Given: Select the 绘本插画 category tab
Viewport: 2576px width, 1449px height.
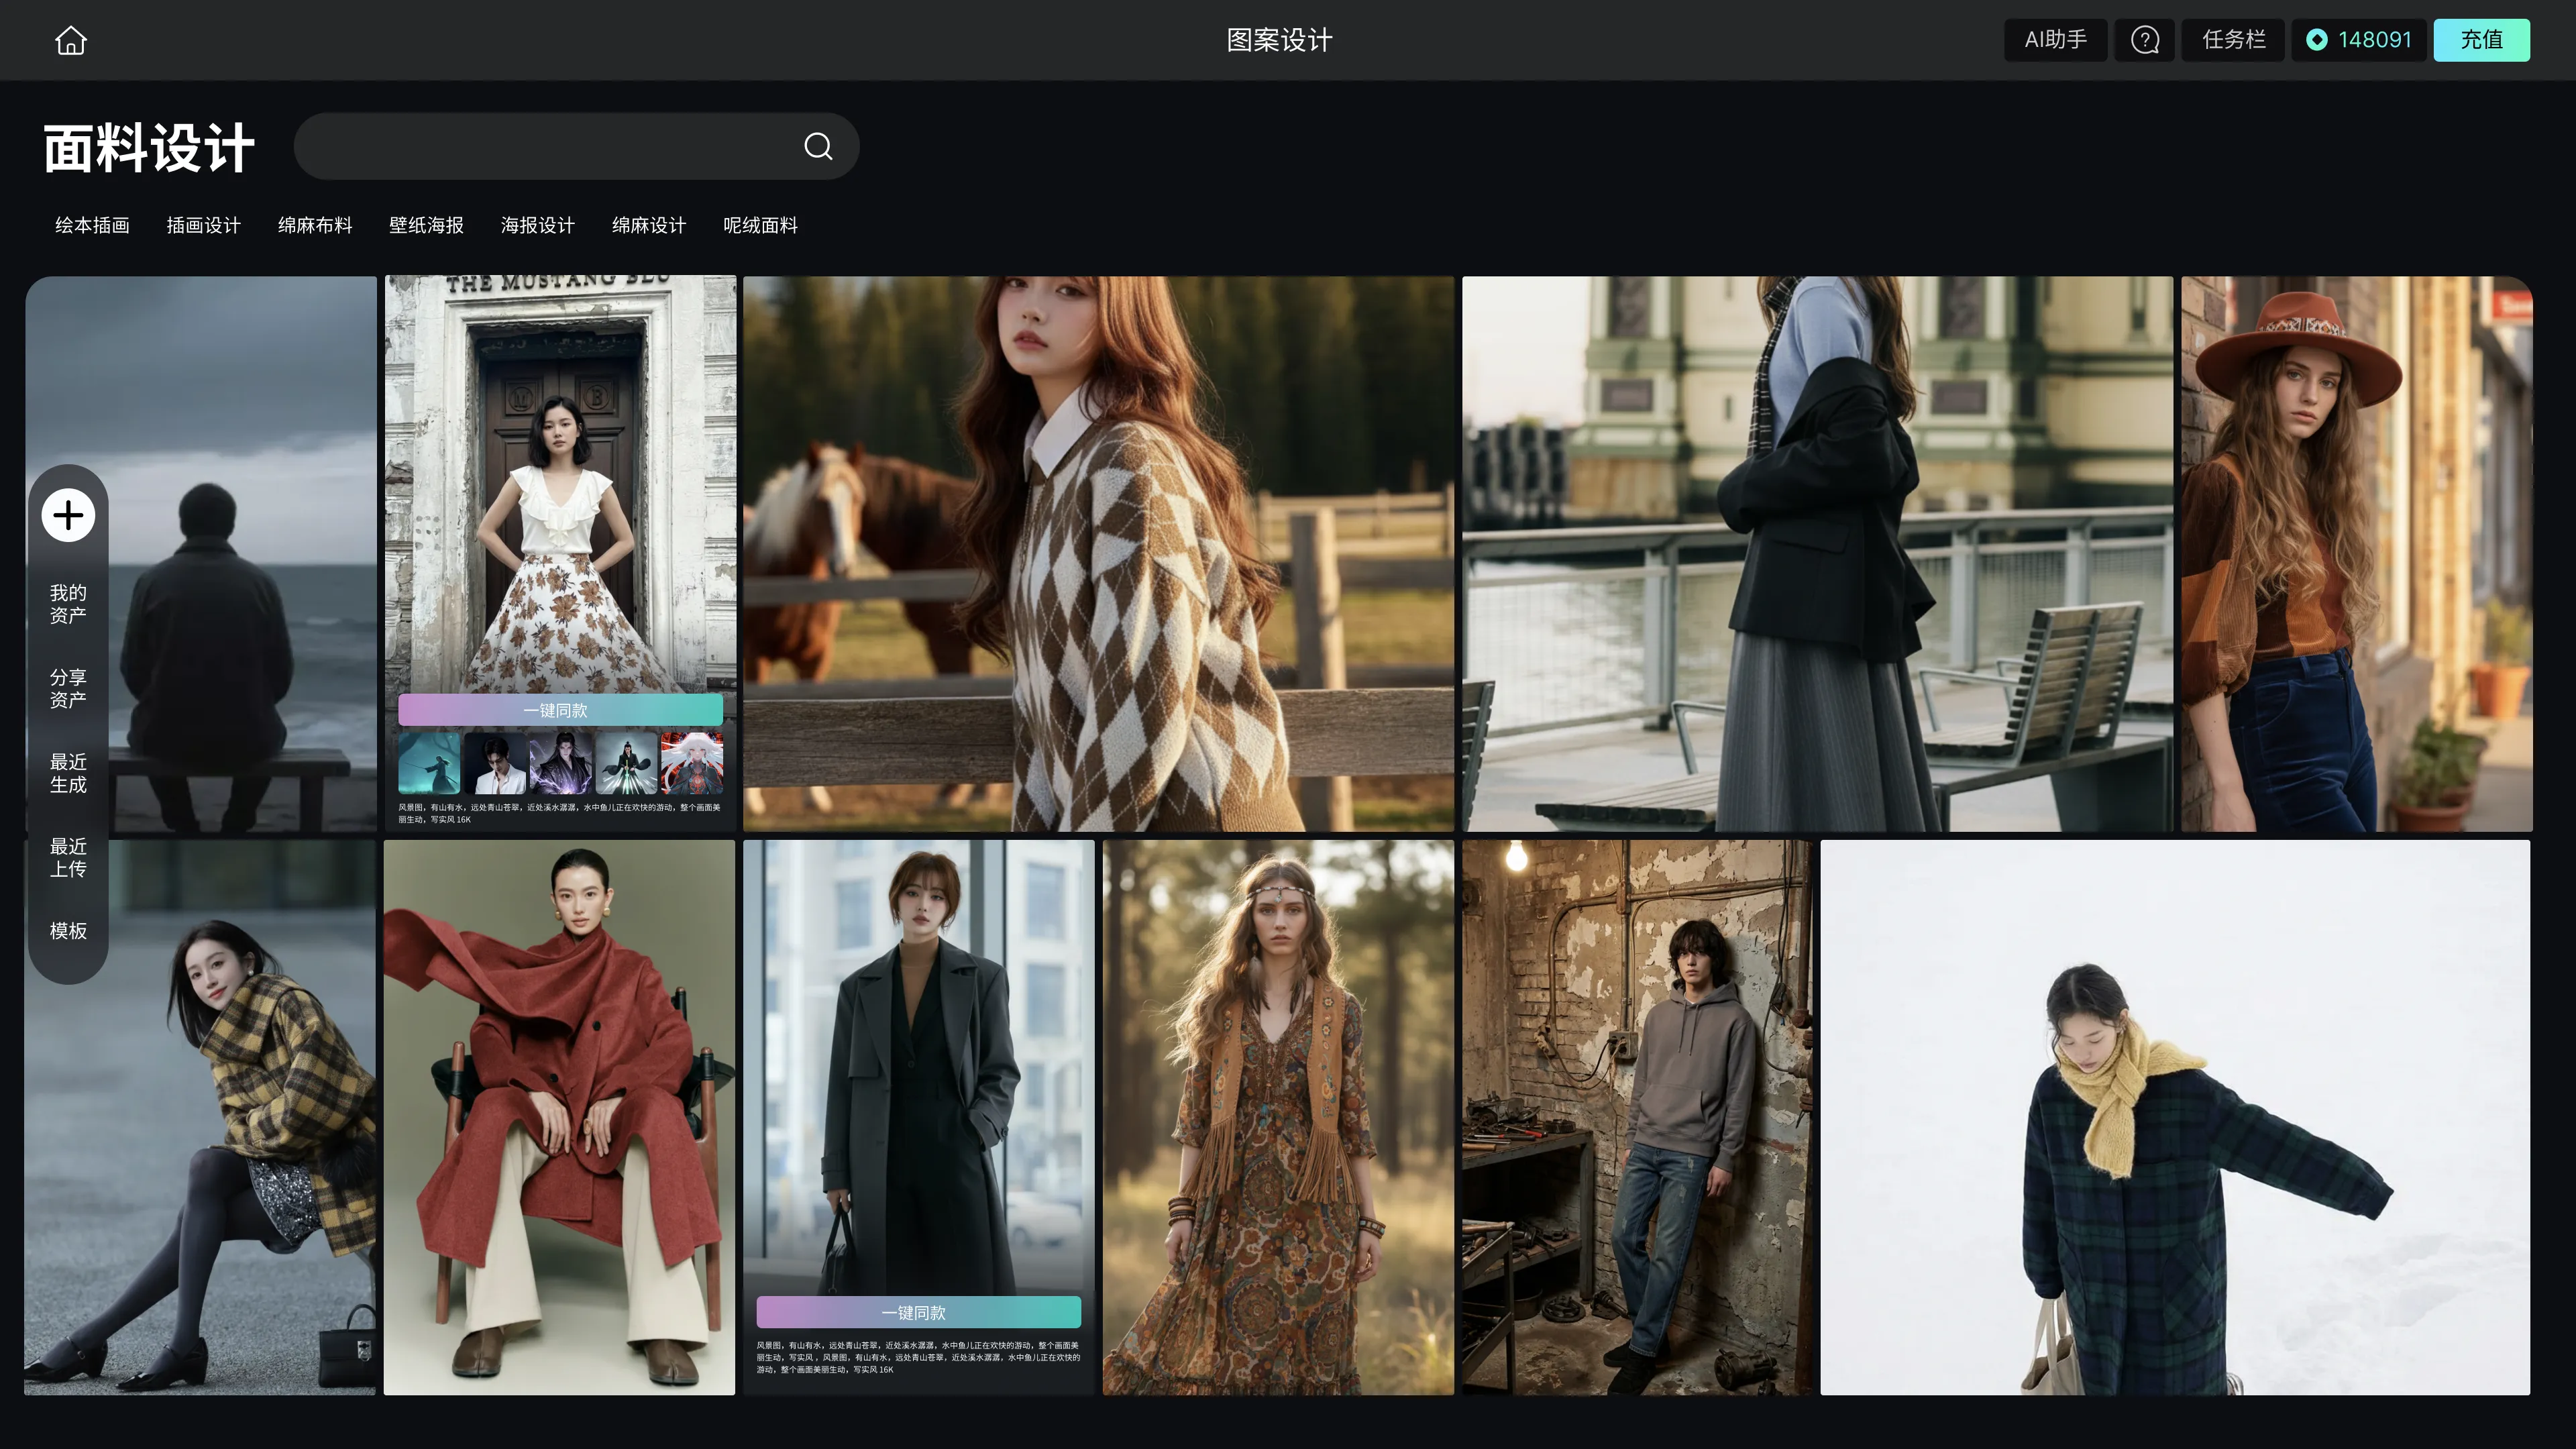Looking at the screenshot, I should click(x=92, y=225).
